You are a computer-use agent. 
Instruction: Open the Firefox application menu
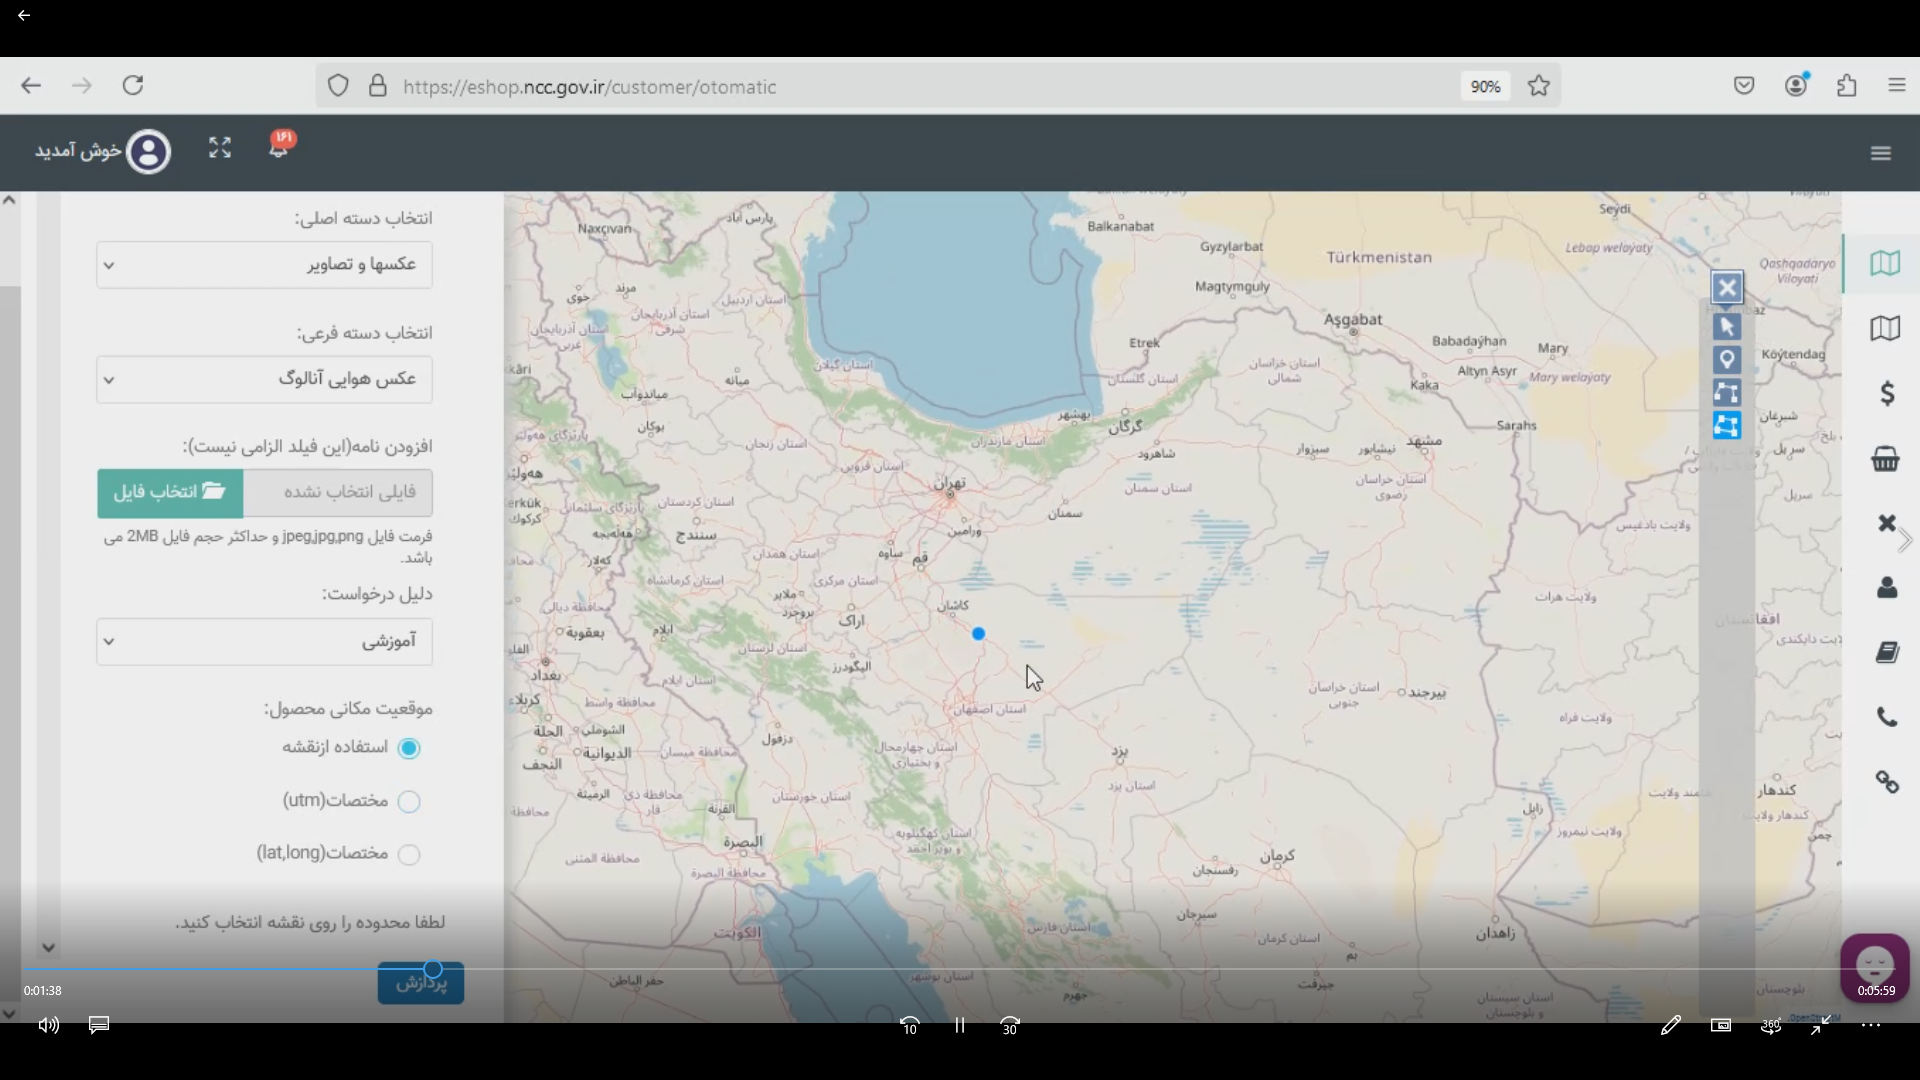[1897, 86]
